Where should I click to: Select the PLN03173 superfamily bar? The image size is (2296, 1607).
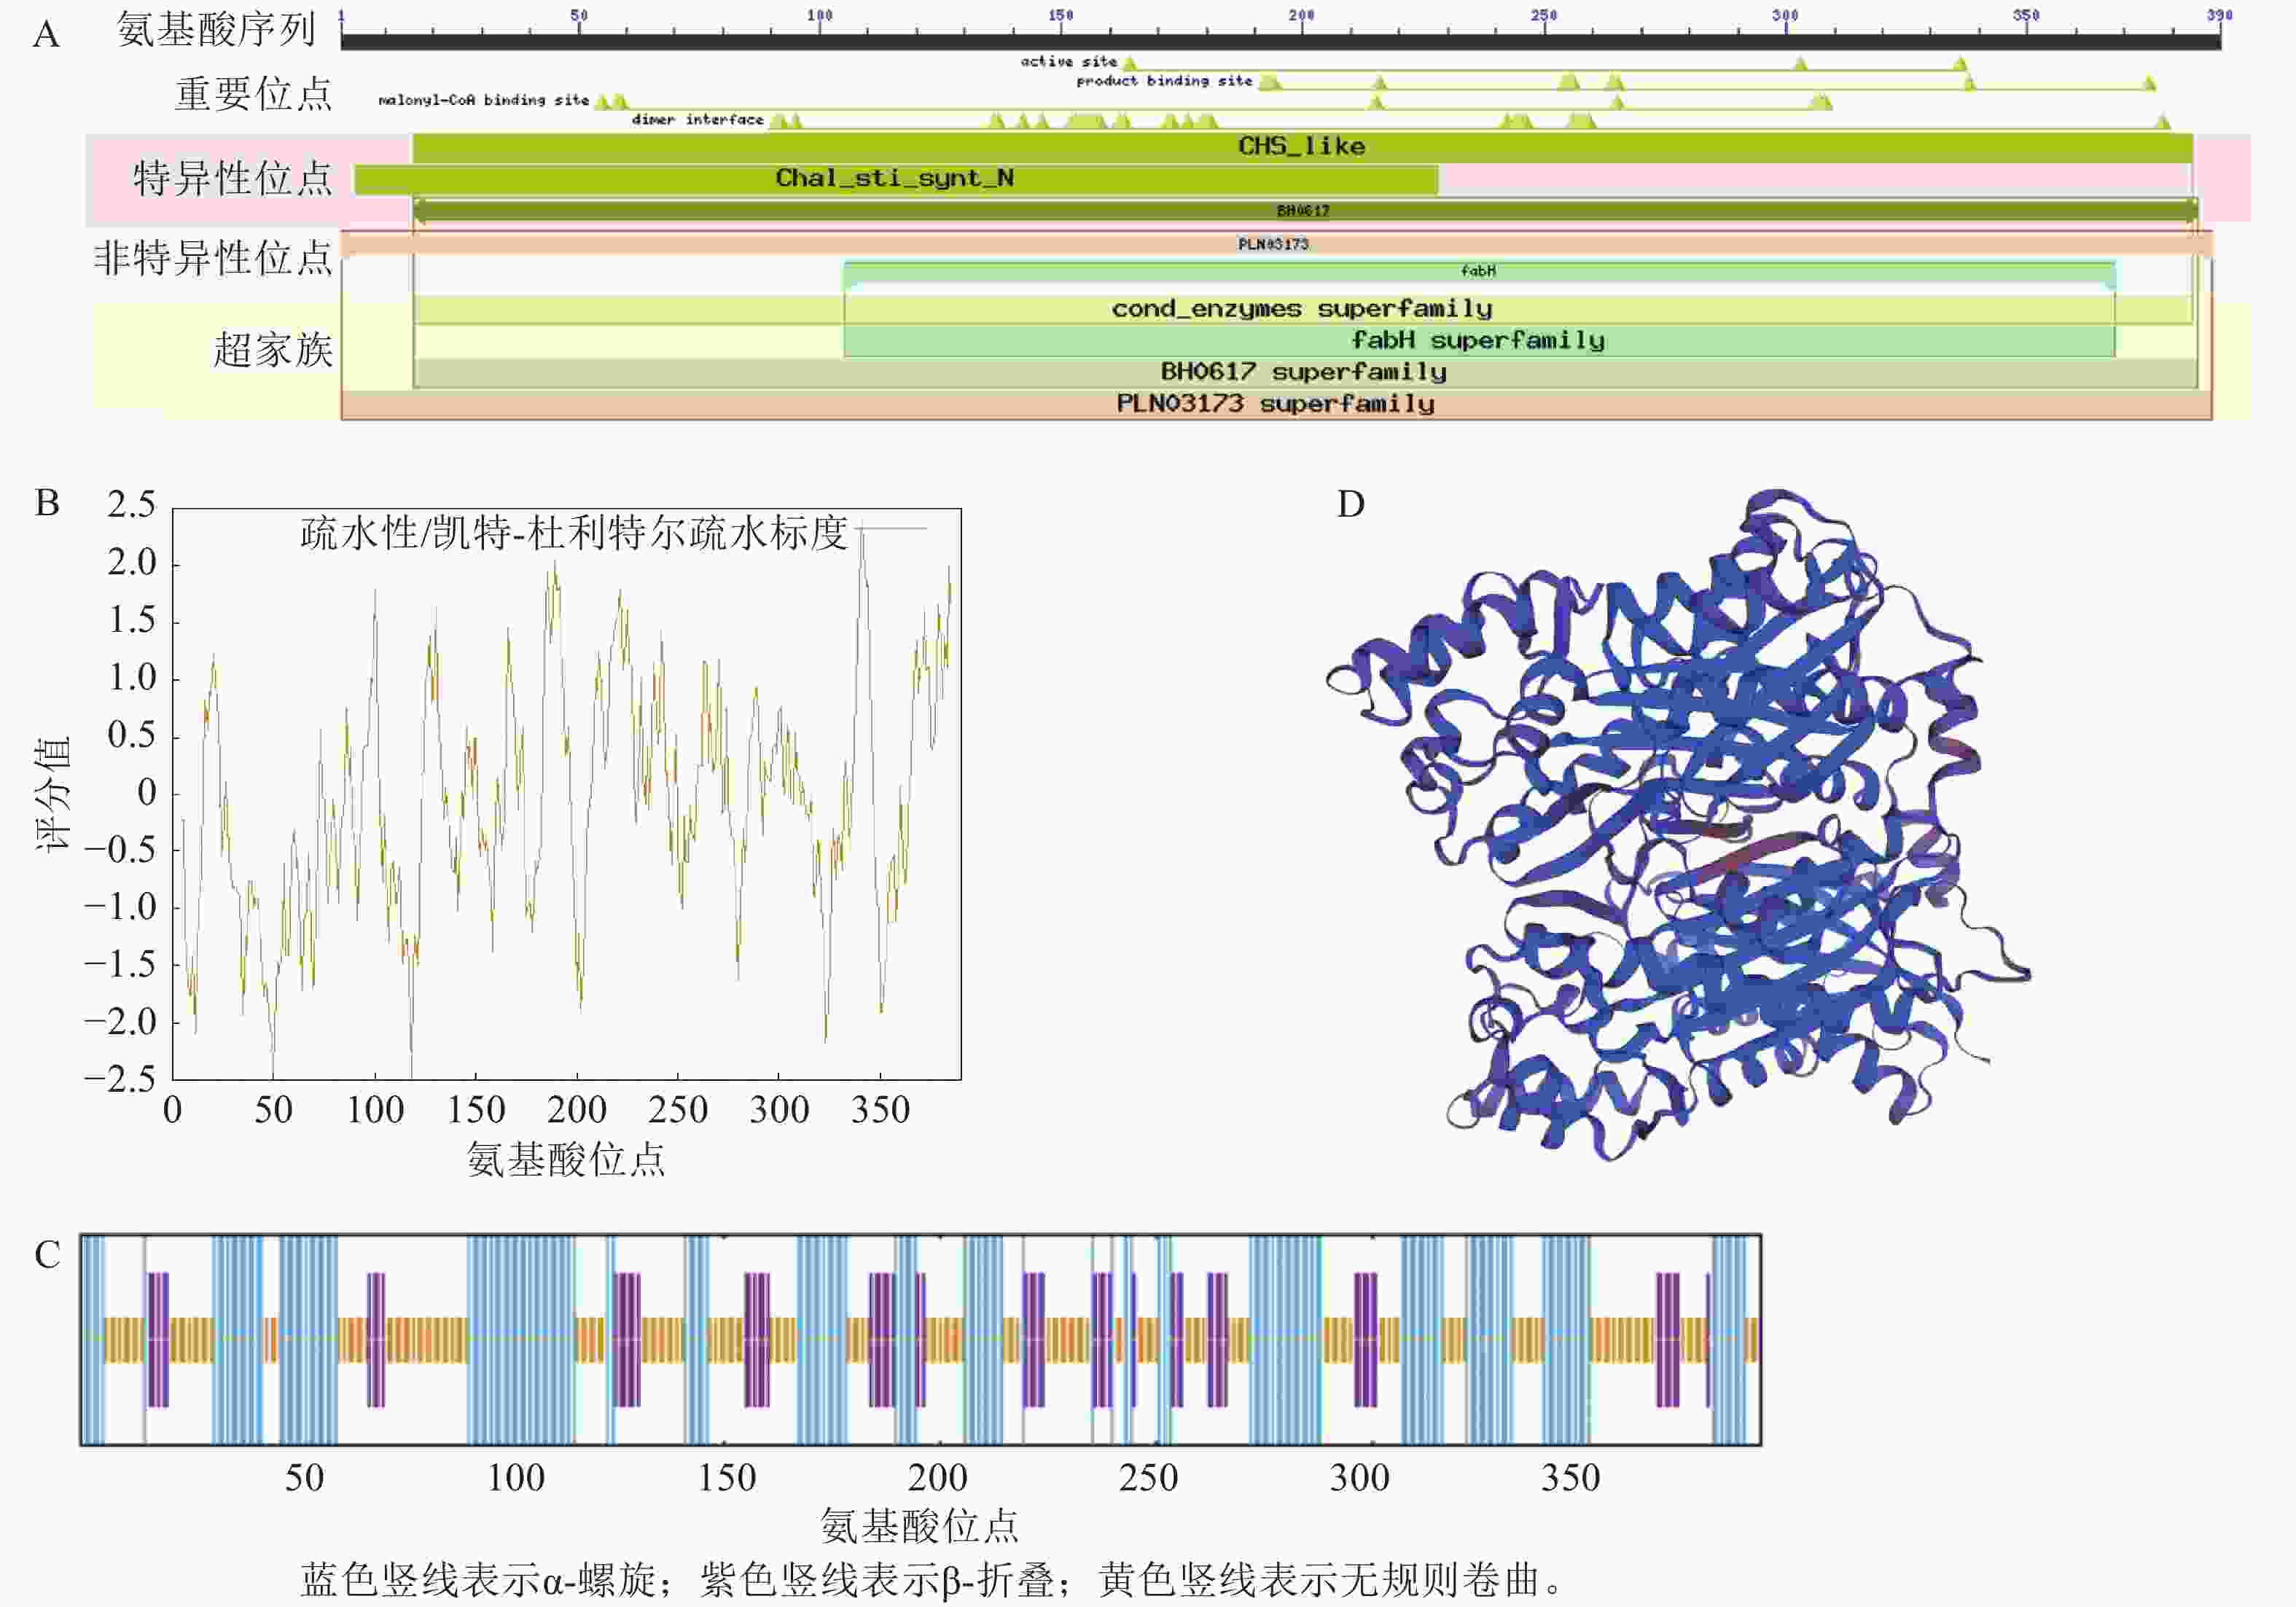[x=1275, y=404]
